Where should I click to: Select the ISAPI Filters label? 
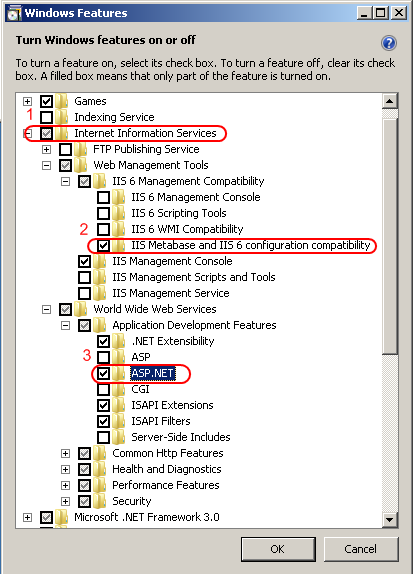[x=161, y=421]
